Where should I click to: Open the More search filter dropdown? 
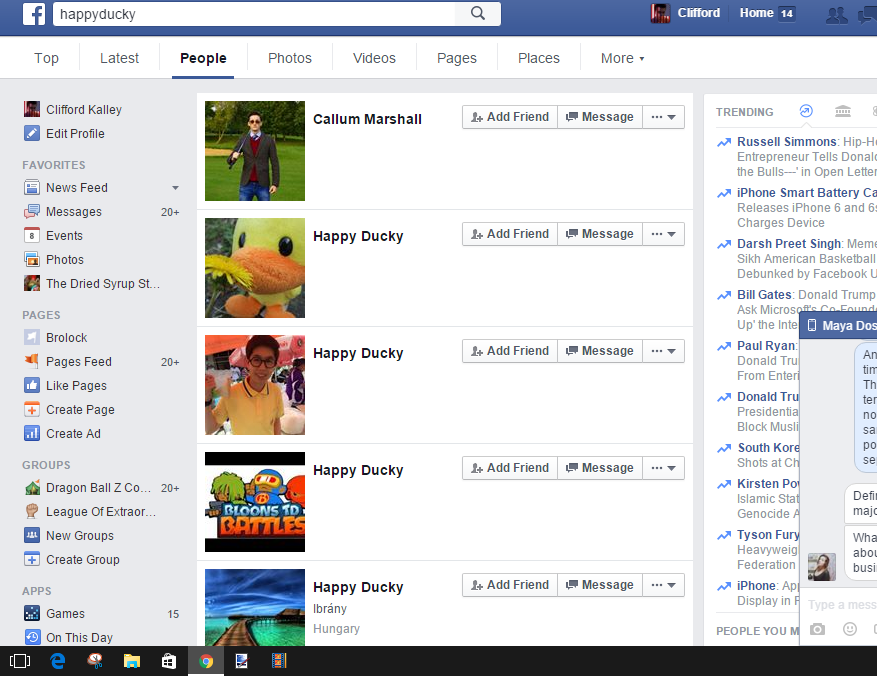pos(622,58)
